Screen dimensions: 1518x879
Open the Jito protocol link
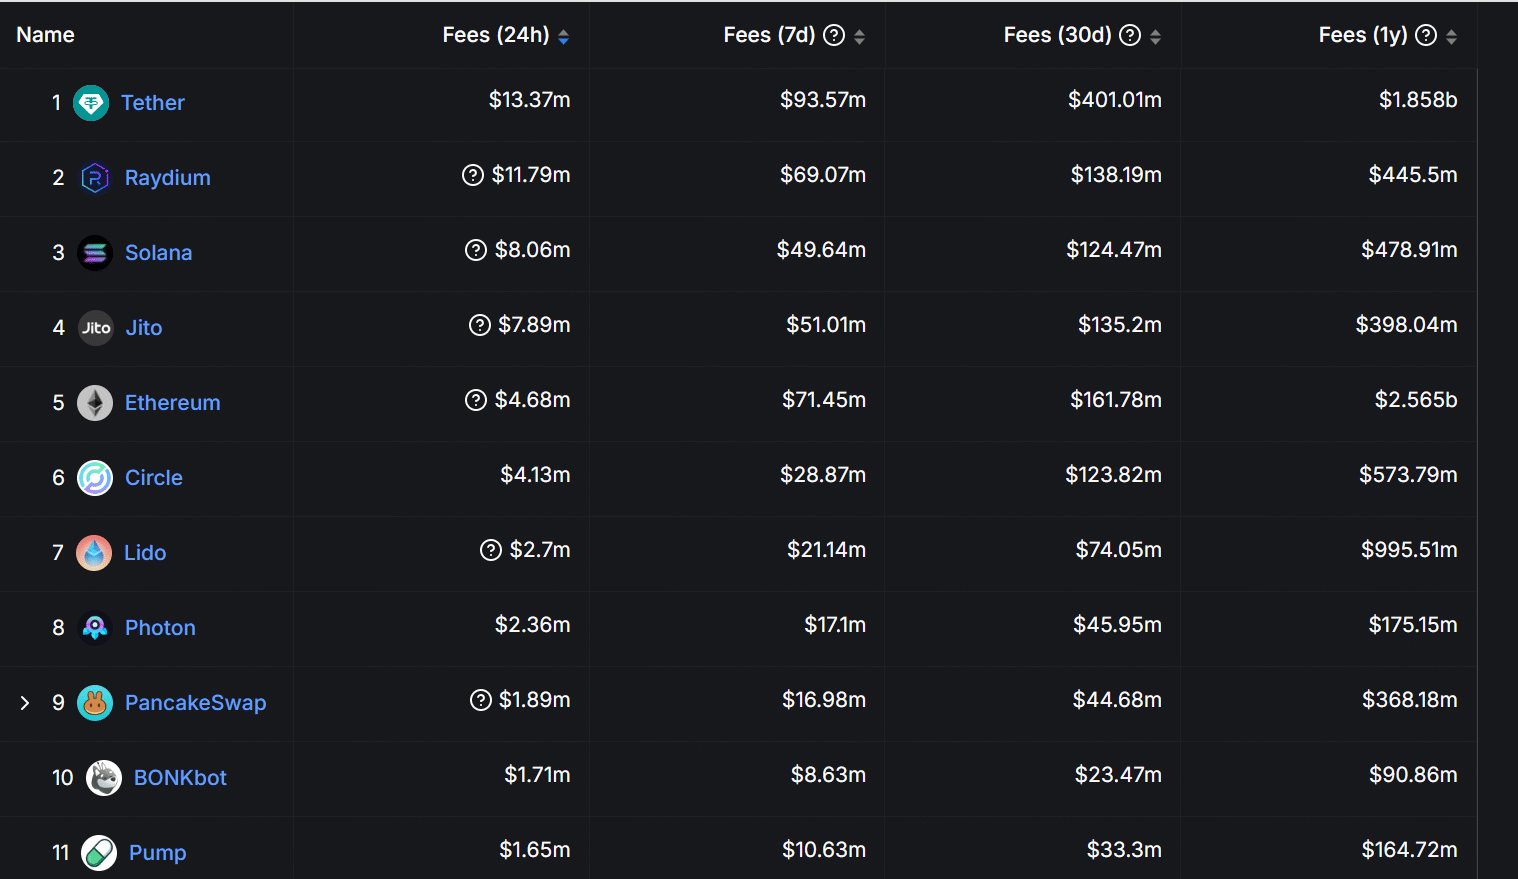pyautogui.click(x=144, y=328)
